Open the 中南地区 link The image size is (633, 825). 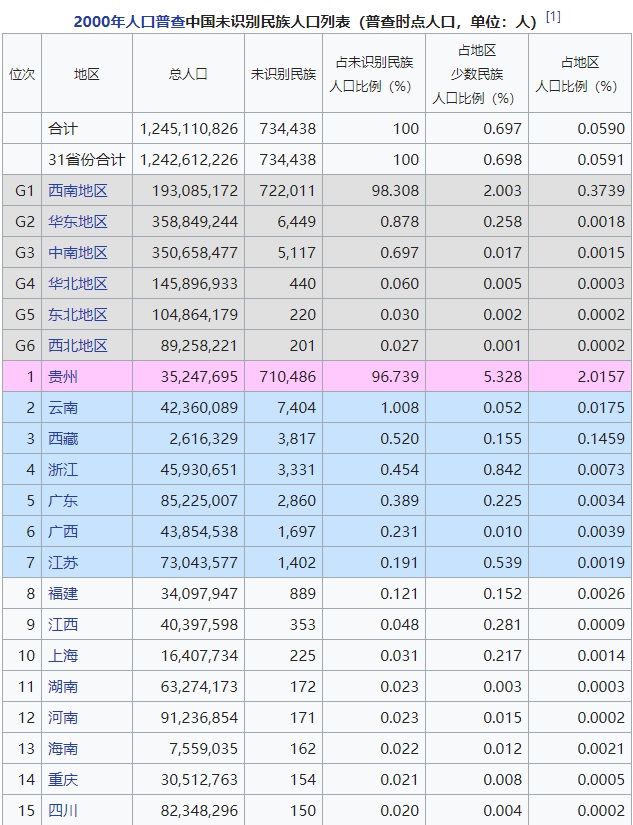click(x=78, y=253)
